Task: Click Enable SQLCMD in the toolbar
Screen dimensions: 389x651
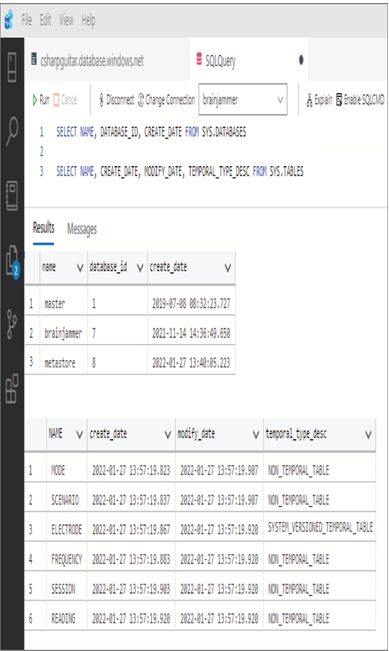Action: point(360,100)
